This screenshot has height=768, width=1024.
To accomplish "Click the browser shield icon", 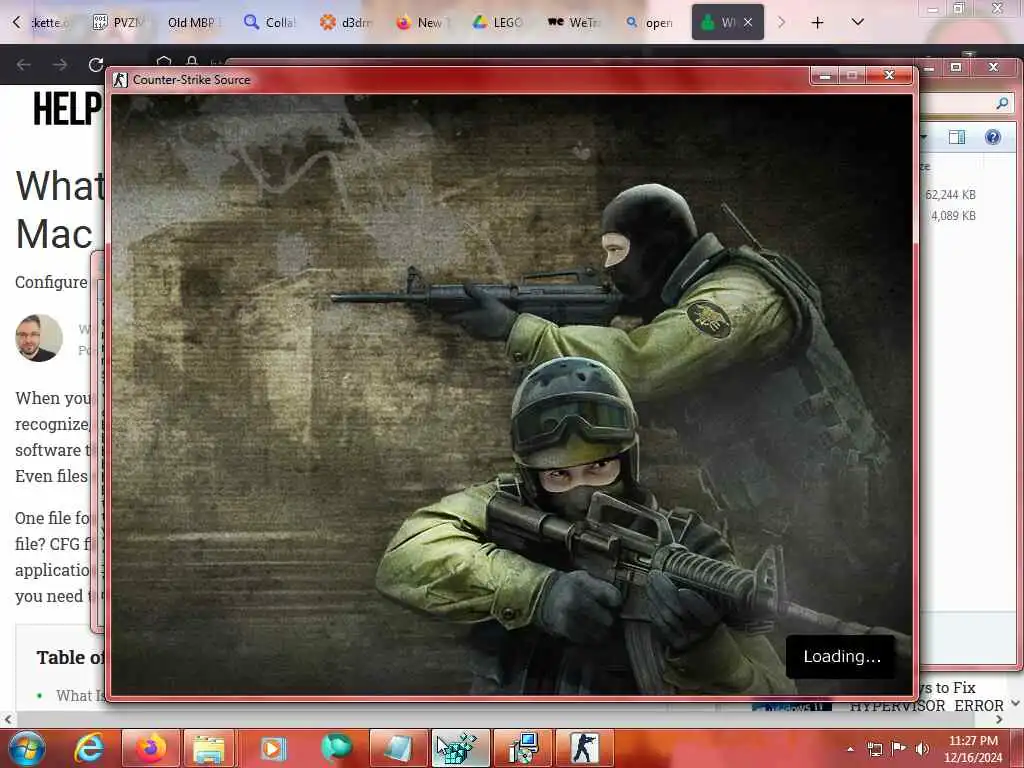I will click(163, 61).
